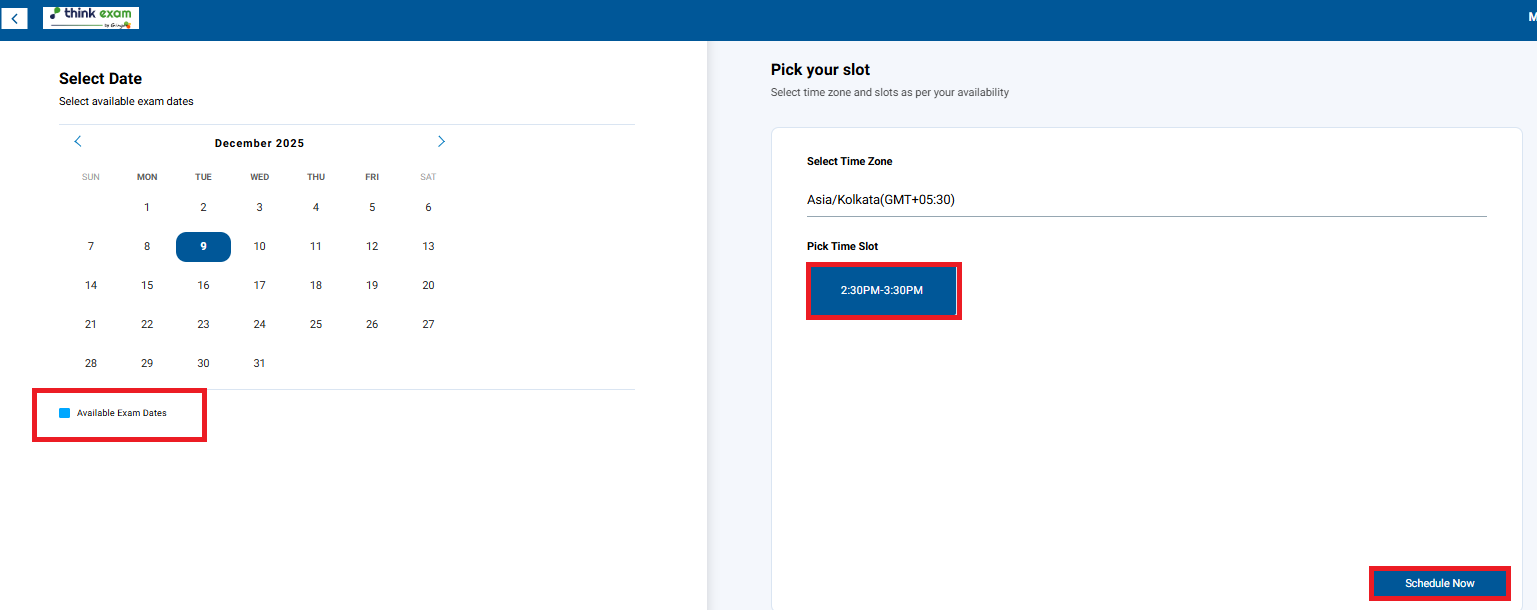Choose December 31 date
This screenshot has height=610, width=1537.
[x=260, y=364]
